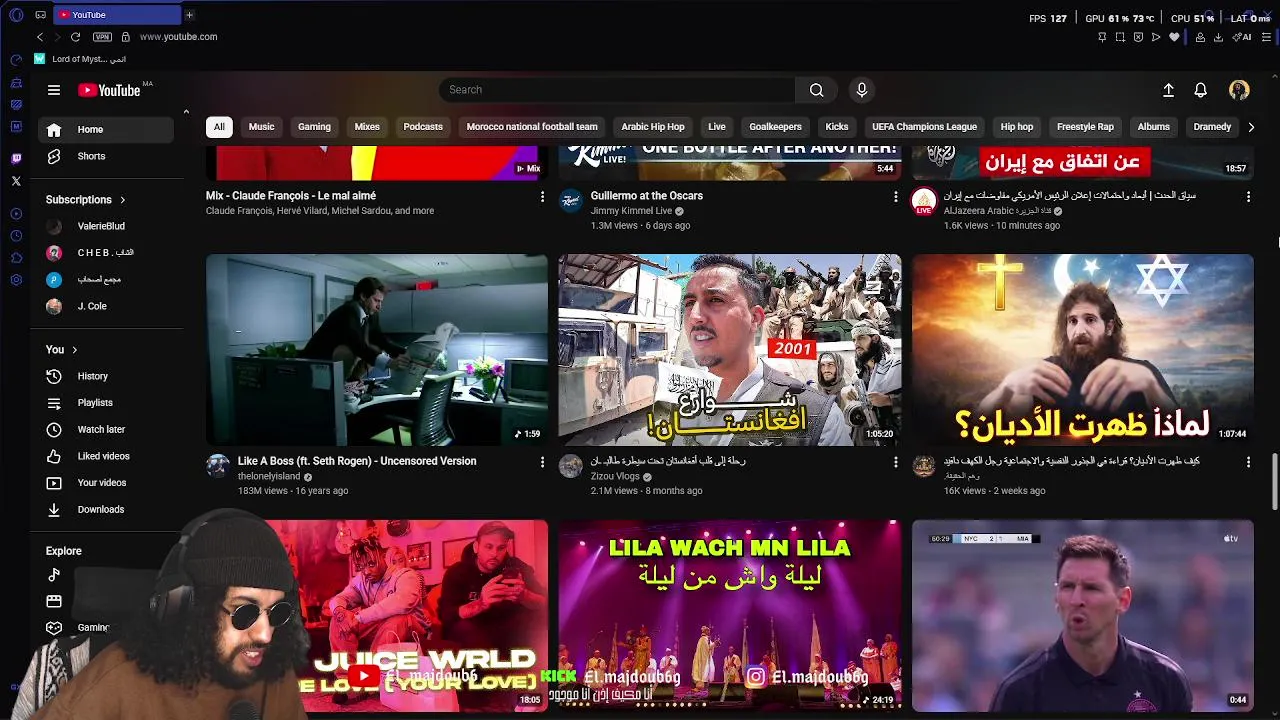Select the All filter chip

tap(219, 127)
